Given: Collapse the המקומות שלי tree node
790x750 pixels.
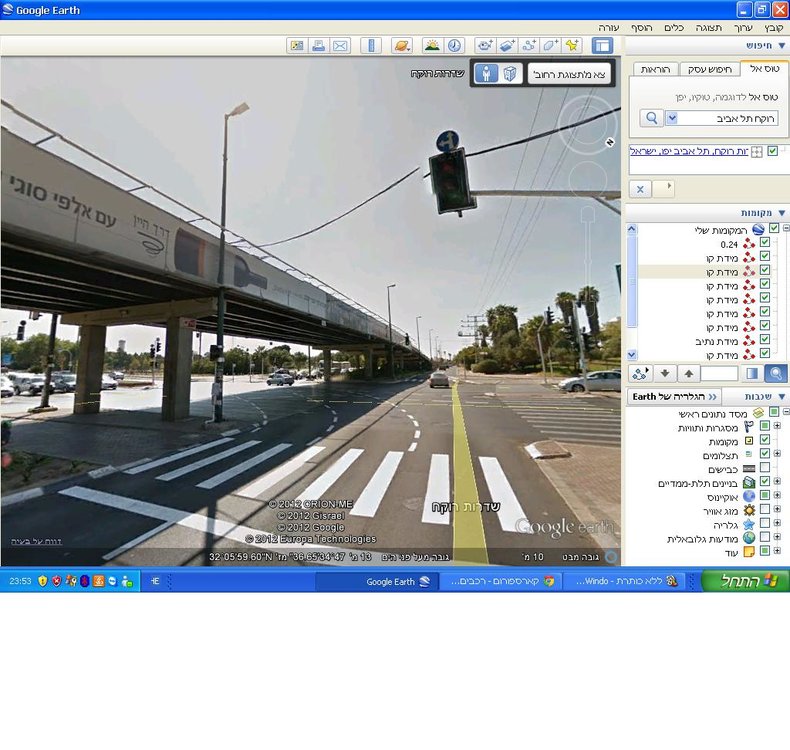Looking at the screenshot, I should 786,228.
